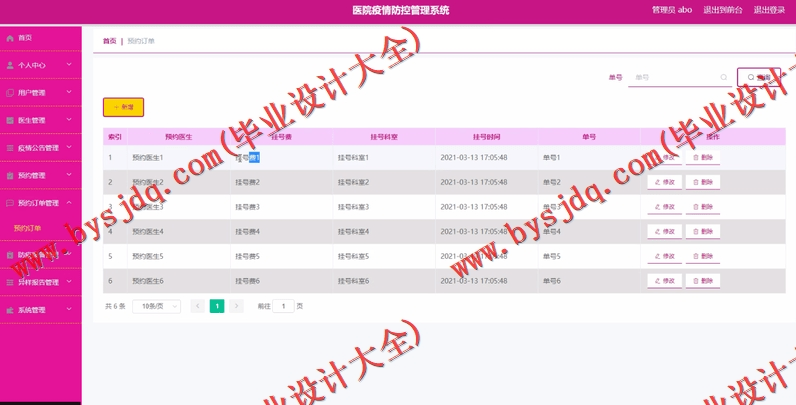Open 首页 label in the sidebar
Viewport: 796px width, 405px height.
[x=25, y=38]
